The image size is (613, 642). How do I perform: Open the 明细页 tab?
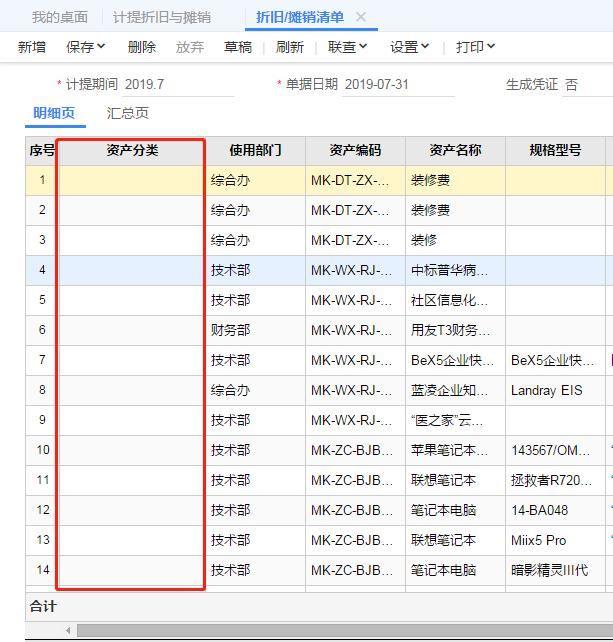click(54, 113)
